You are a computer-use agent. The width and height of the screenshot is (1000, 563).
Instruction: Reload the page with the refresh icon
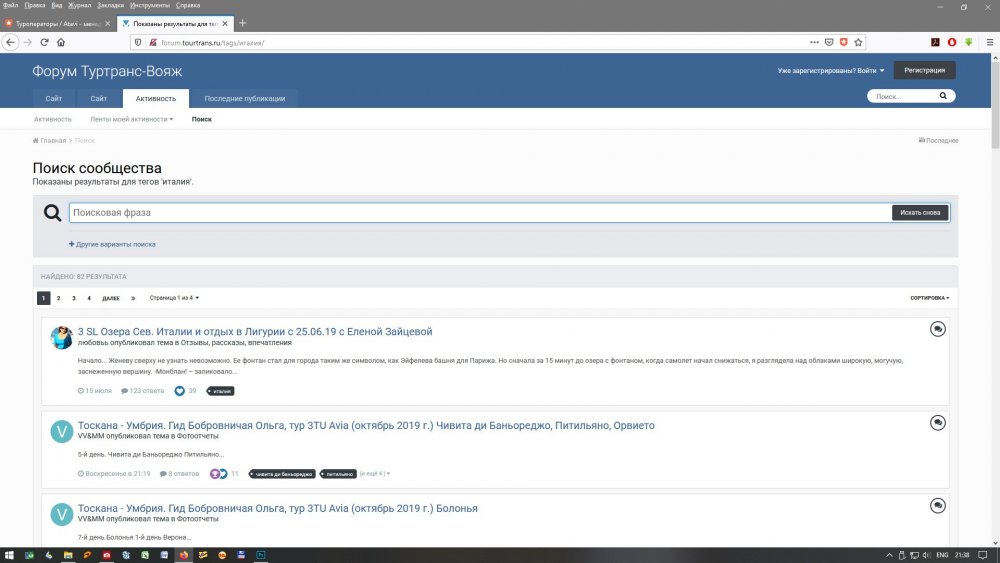pyautogui.click(x=44, y=42)
